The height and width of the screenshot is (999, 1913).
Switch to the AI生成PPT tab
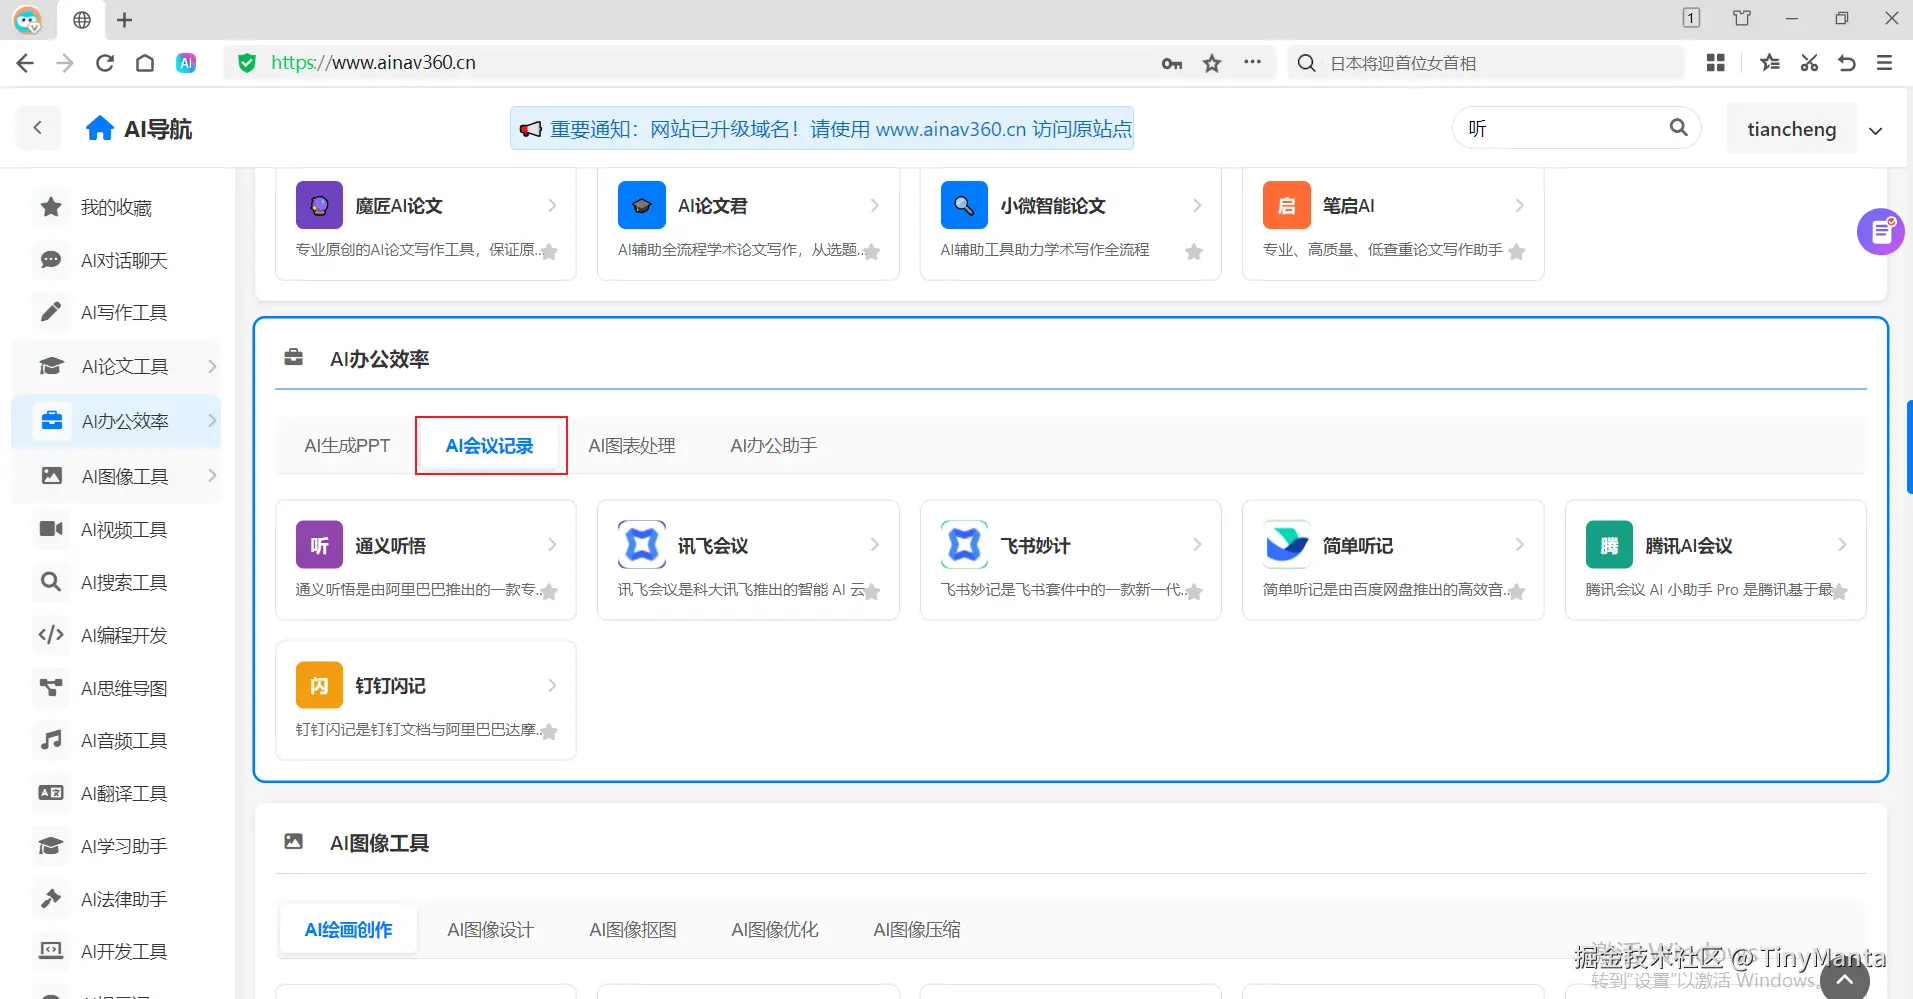pos(346,445)
